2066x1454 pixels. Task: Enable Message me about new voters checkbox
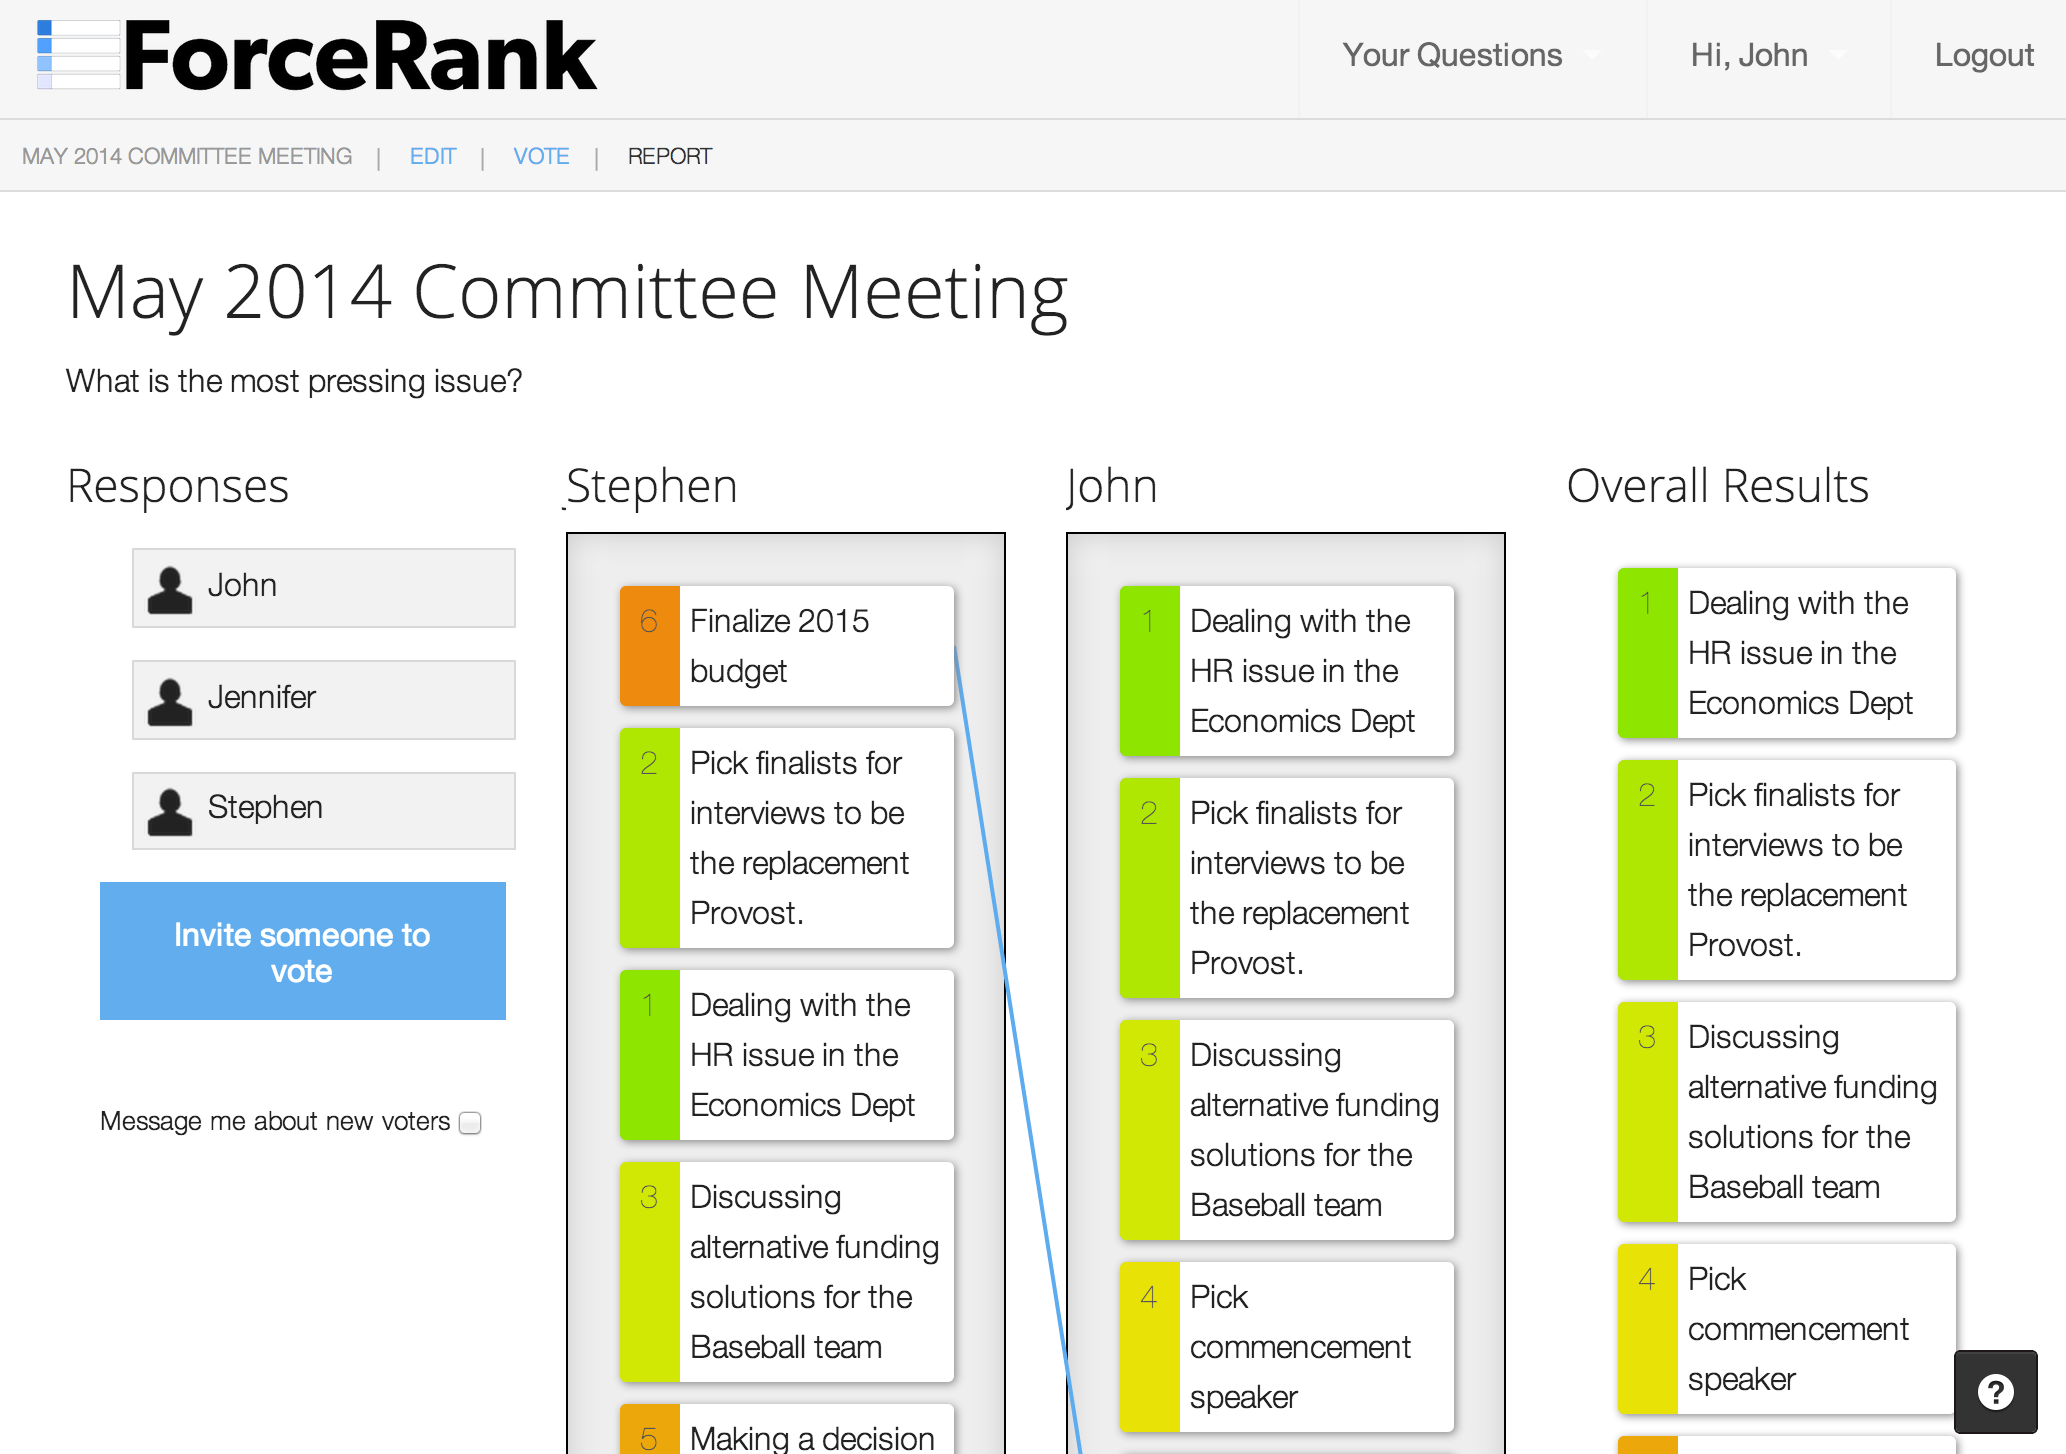click(470, 1123)
